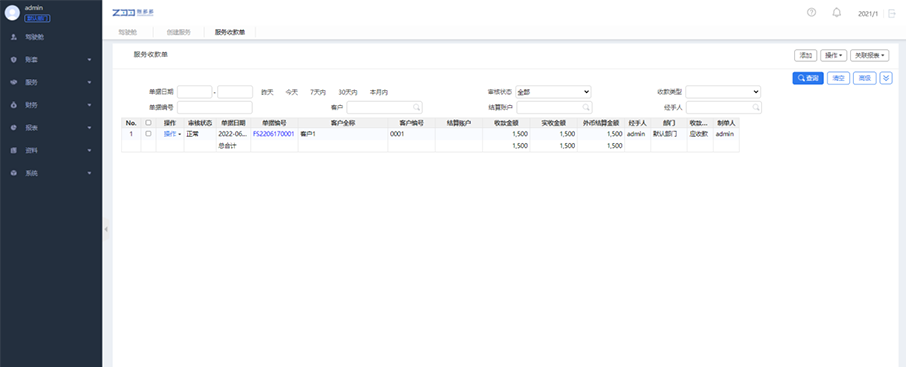Open the notification bell

click(836, 12)
